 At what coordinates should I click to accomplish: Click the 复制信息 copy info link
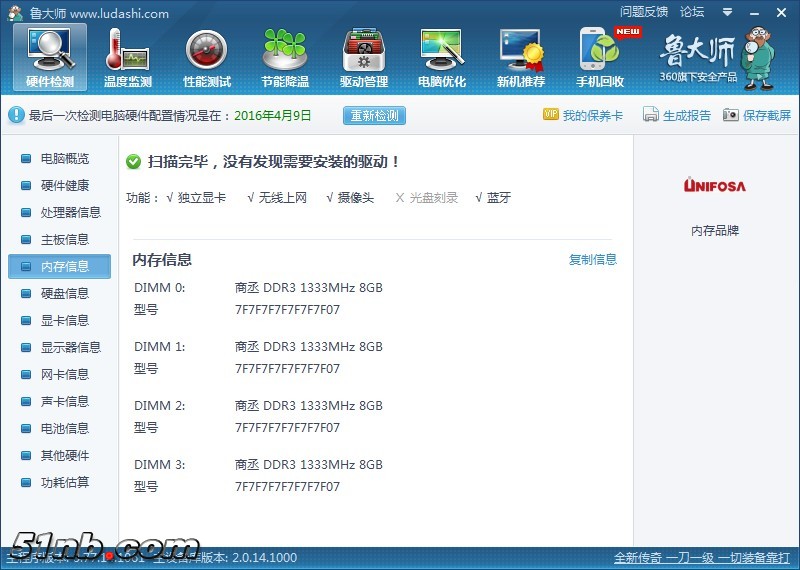tap(593, 260)
